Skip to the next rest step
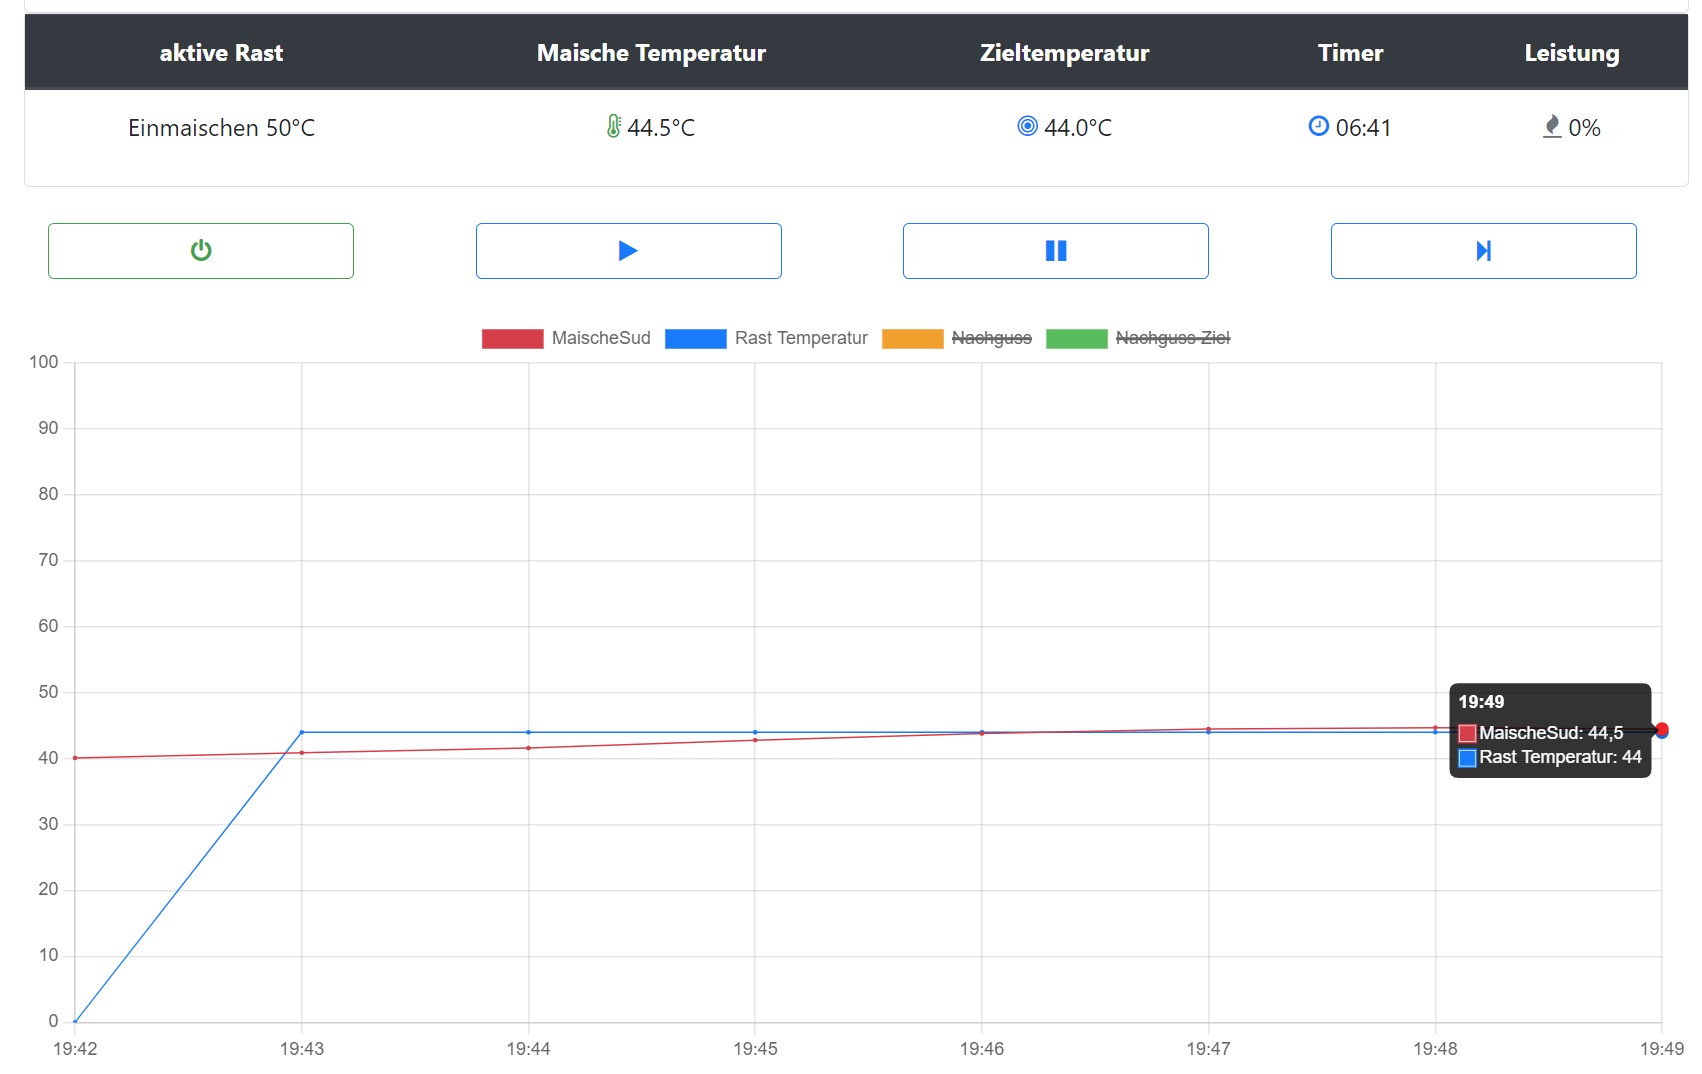Screen dimensions: 1702x1074 (x=1483, y=250)
